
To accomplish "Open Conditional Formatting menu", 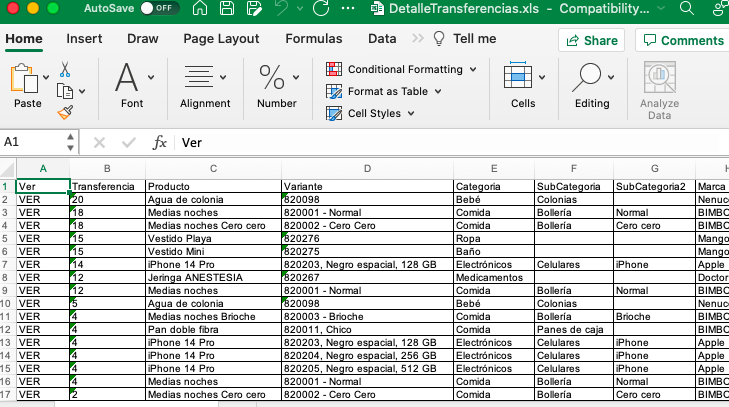I will [401, 69].
